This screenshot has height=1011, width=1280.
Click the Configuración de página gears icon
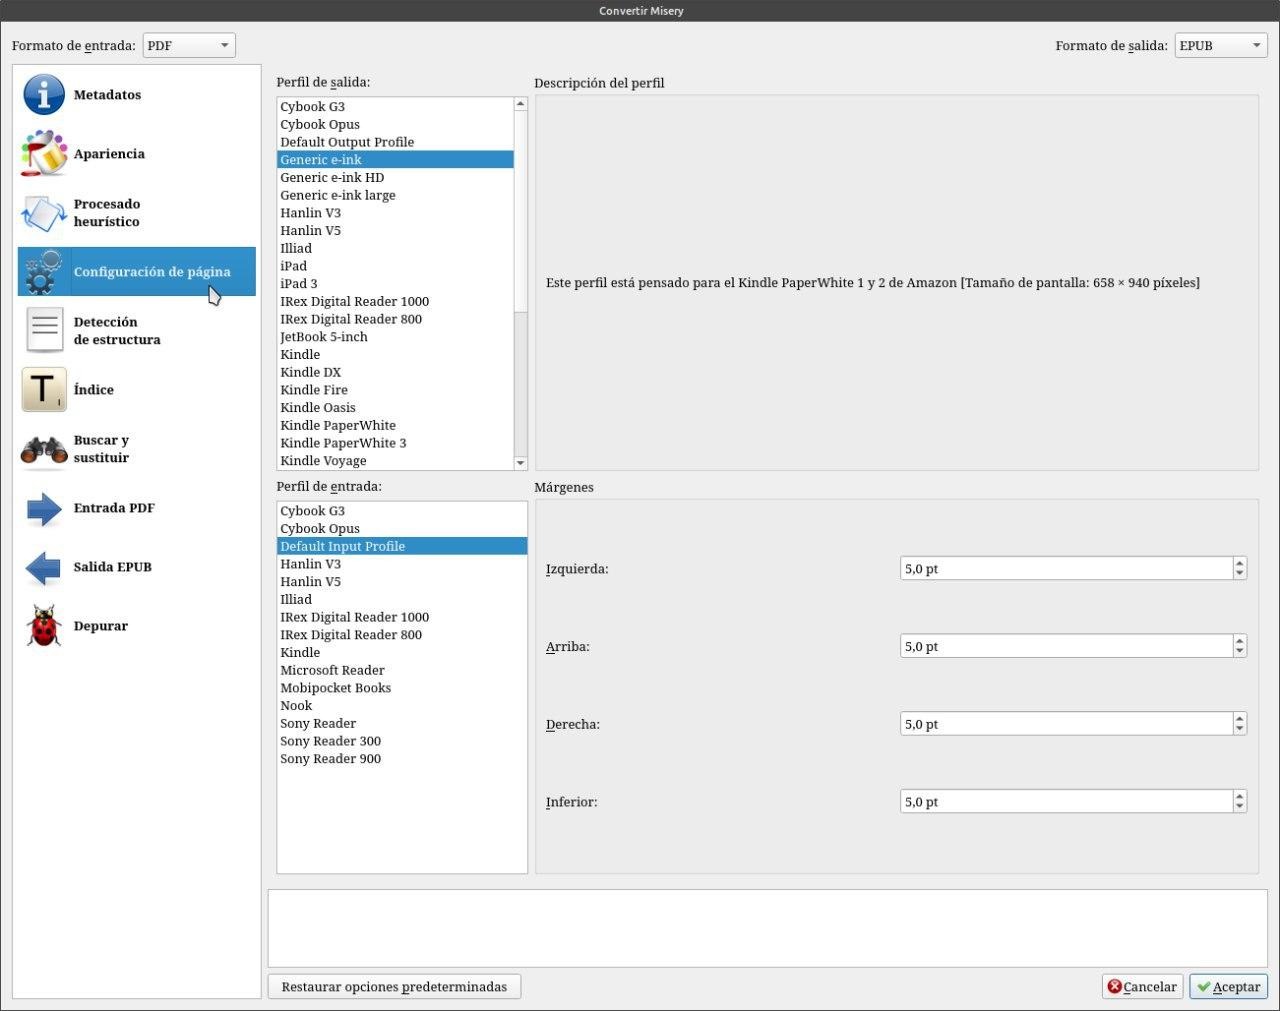tap(44, 272)
